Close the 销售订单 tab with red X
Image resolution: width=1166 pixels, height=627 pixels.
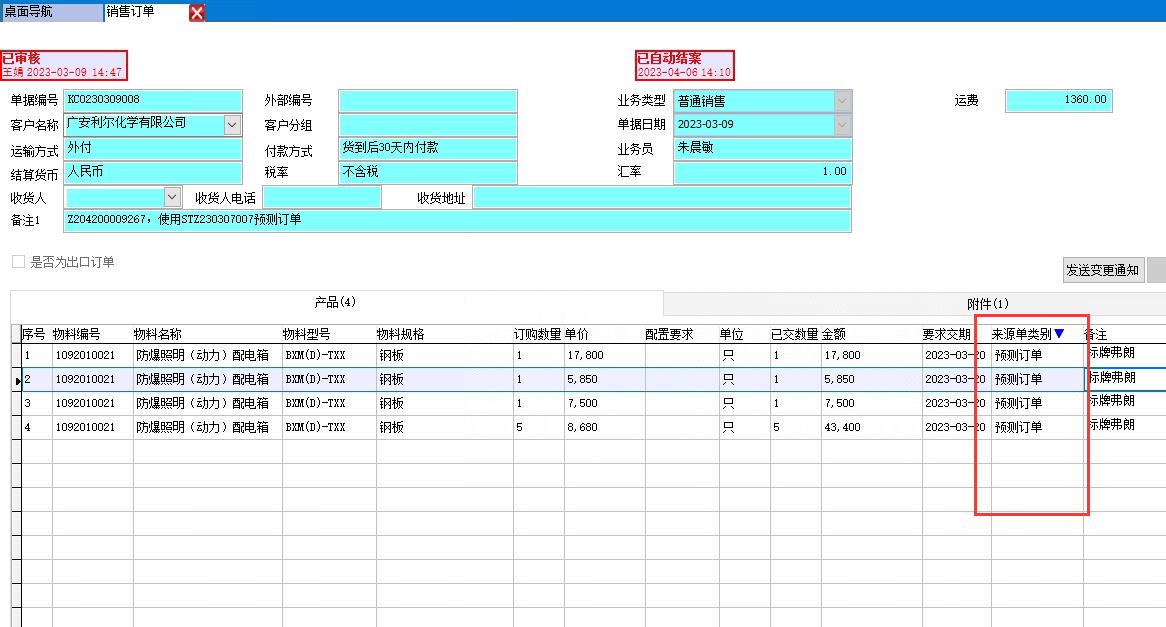pyautogui.click(x=197, y=12)
